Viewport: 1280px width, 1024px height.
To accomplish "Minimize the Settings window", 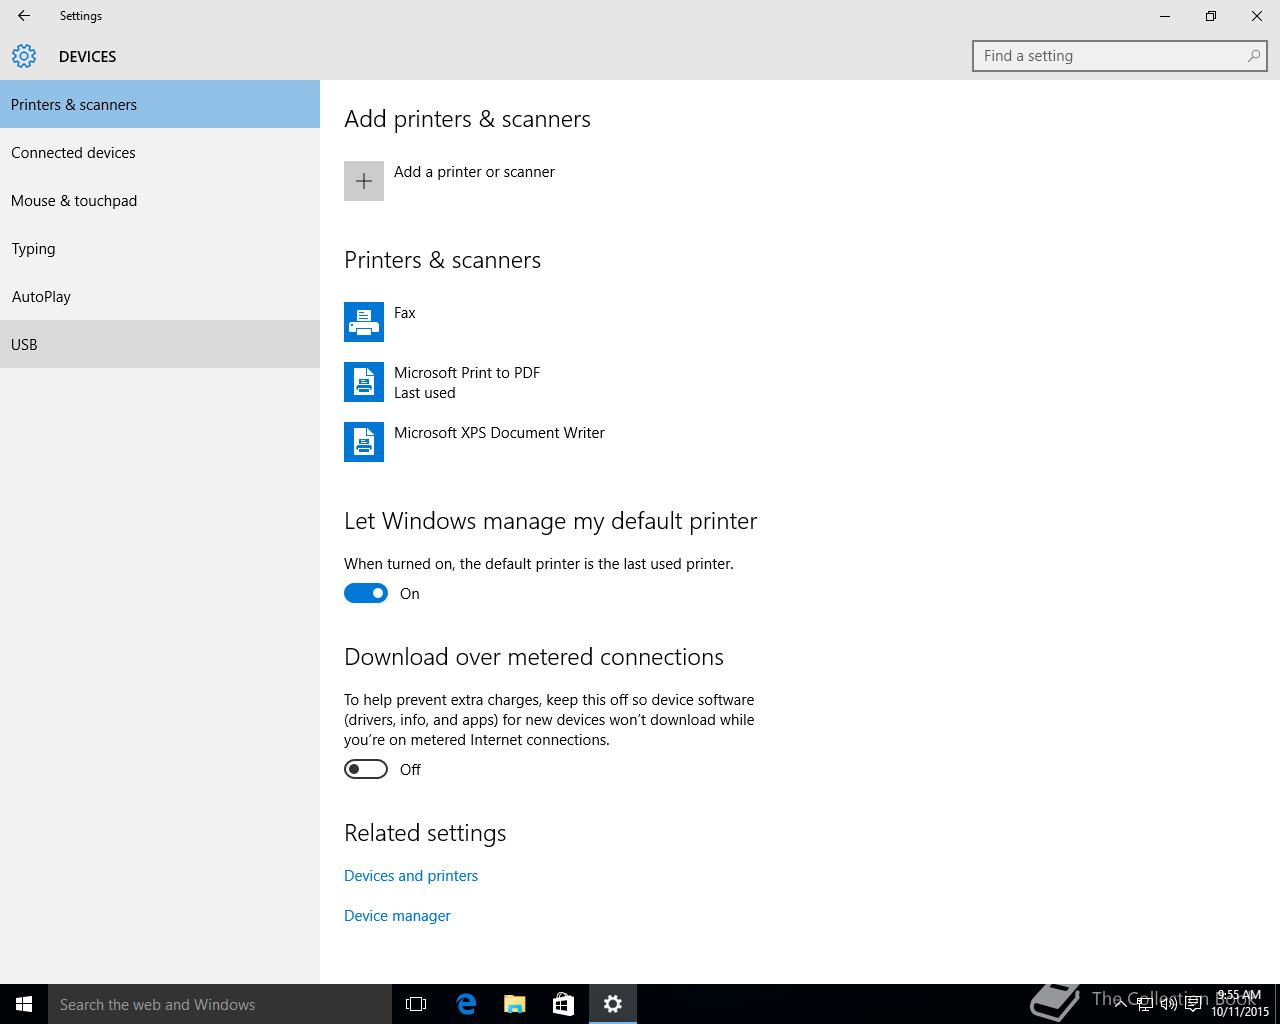I will pos(1165,16).
